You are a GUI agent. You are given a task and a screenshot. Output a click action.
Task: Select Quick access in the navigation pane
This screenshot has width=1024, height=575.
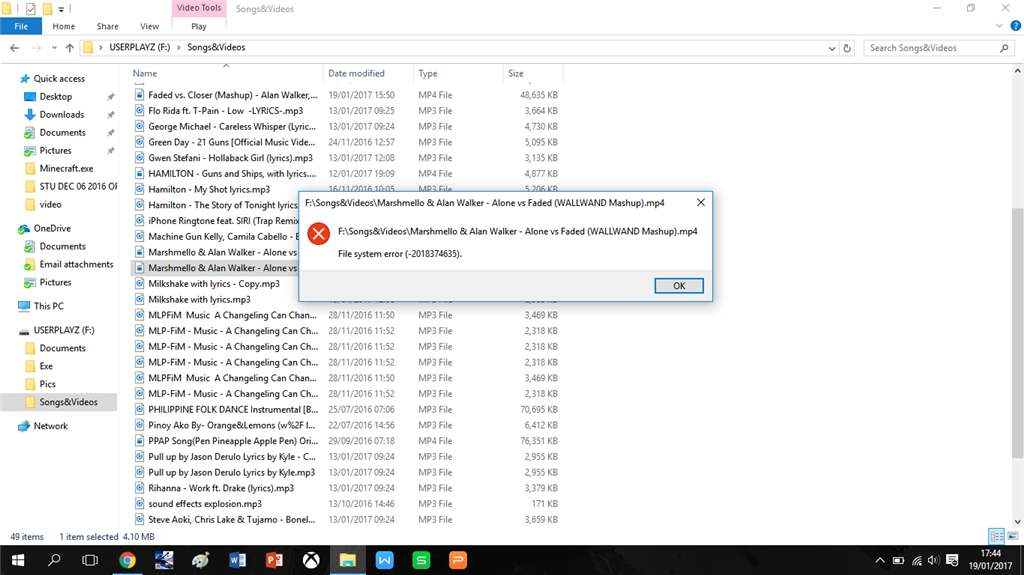pos(59,78)
